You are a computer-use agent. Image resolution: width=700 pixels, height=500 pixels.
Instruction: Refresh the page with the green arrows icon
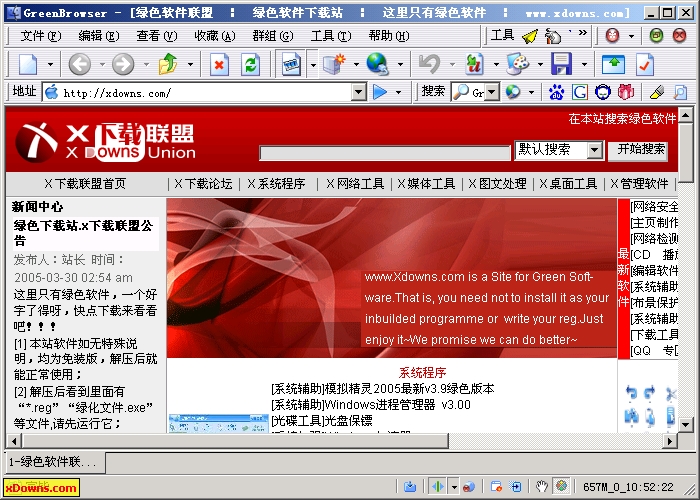pos(250,64)
